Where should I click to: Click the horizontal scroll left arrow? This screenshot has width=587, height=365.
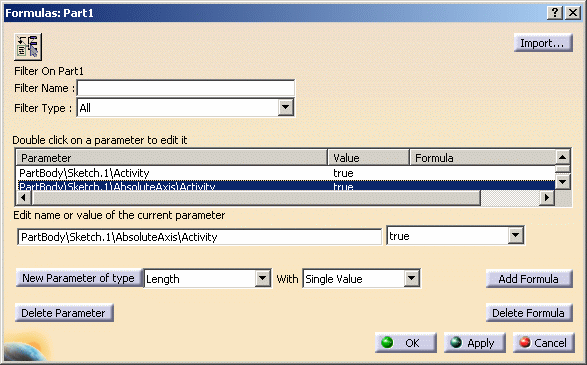click(24, 197)
